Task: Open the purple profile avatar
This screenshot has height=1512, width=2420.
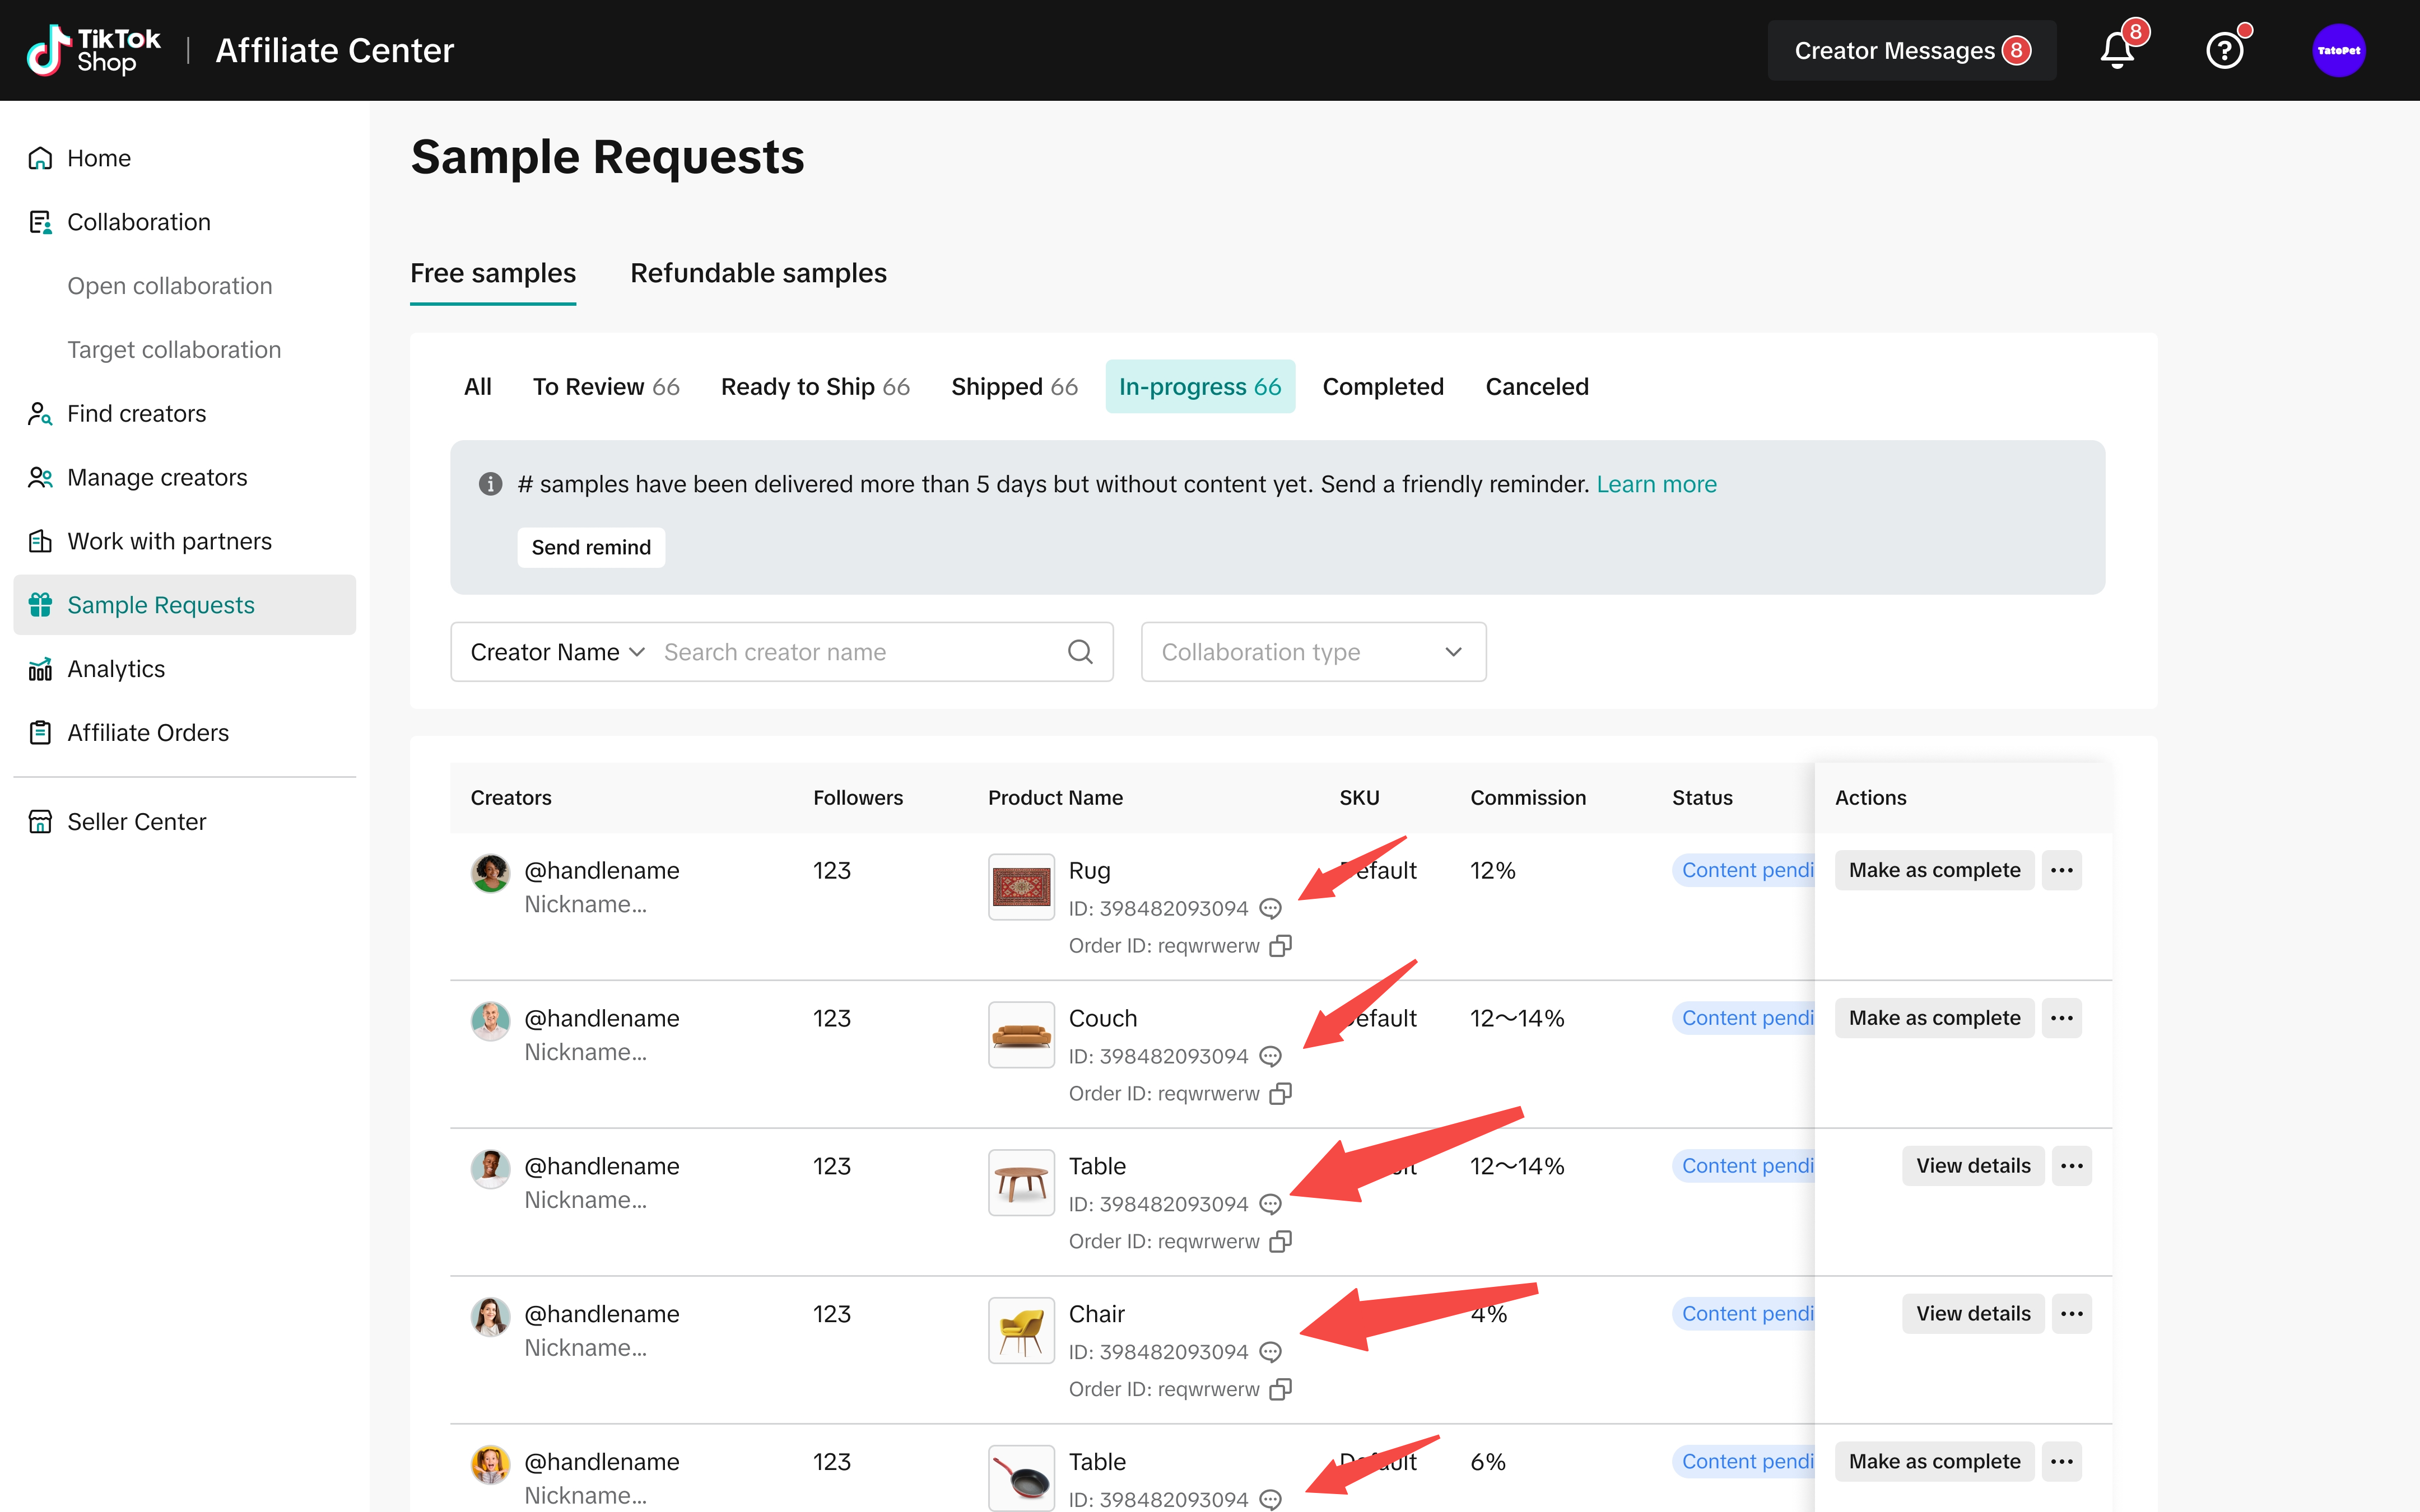Action: tap(2338, 50)
